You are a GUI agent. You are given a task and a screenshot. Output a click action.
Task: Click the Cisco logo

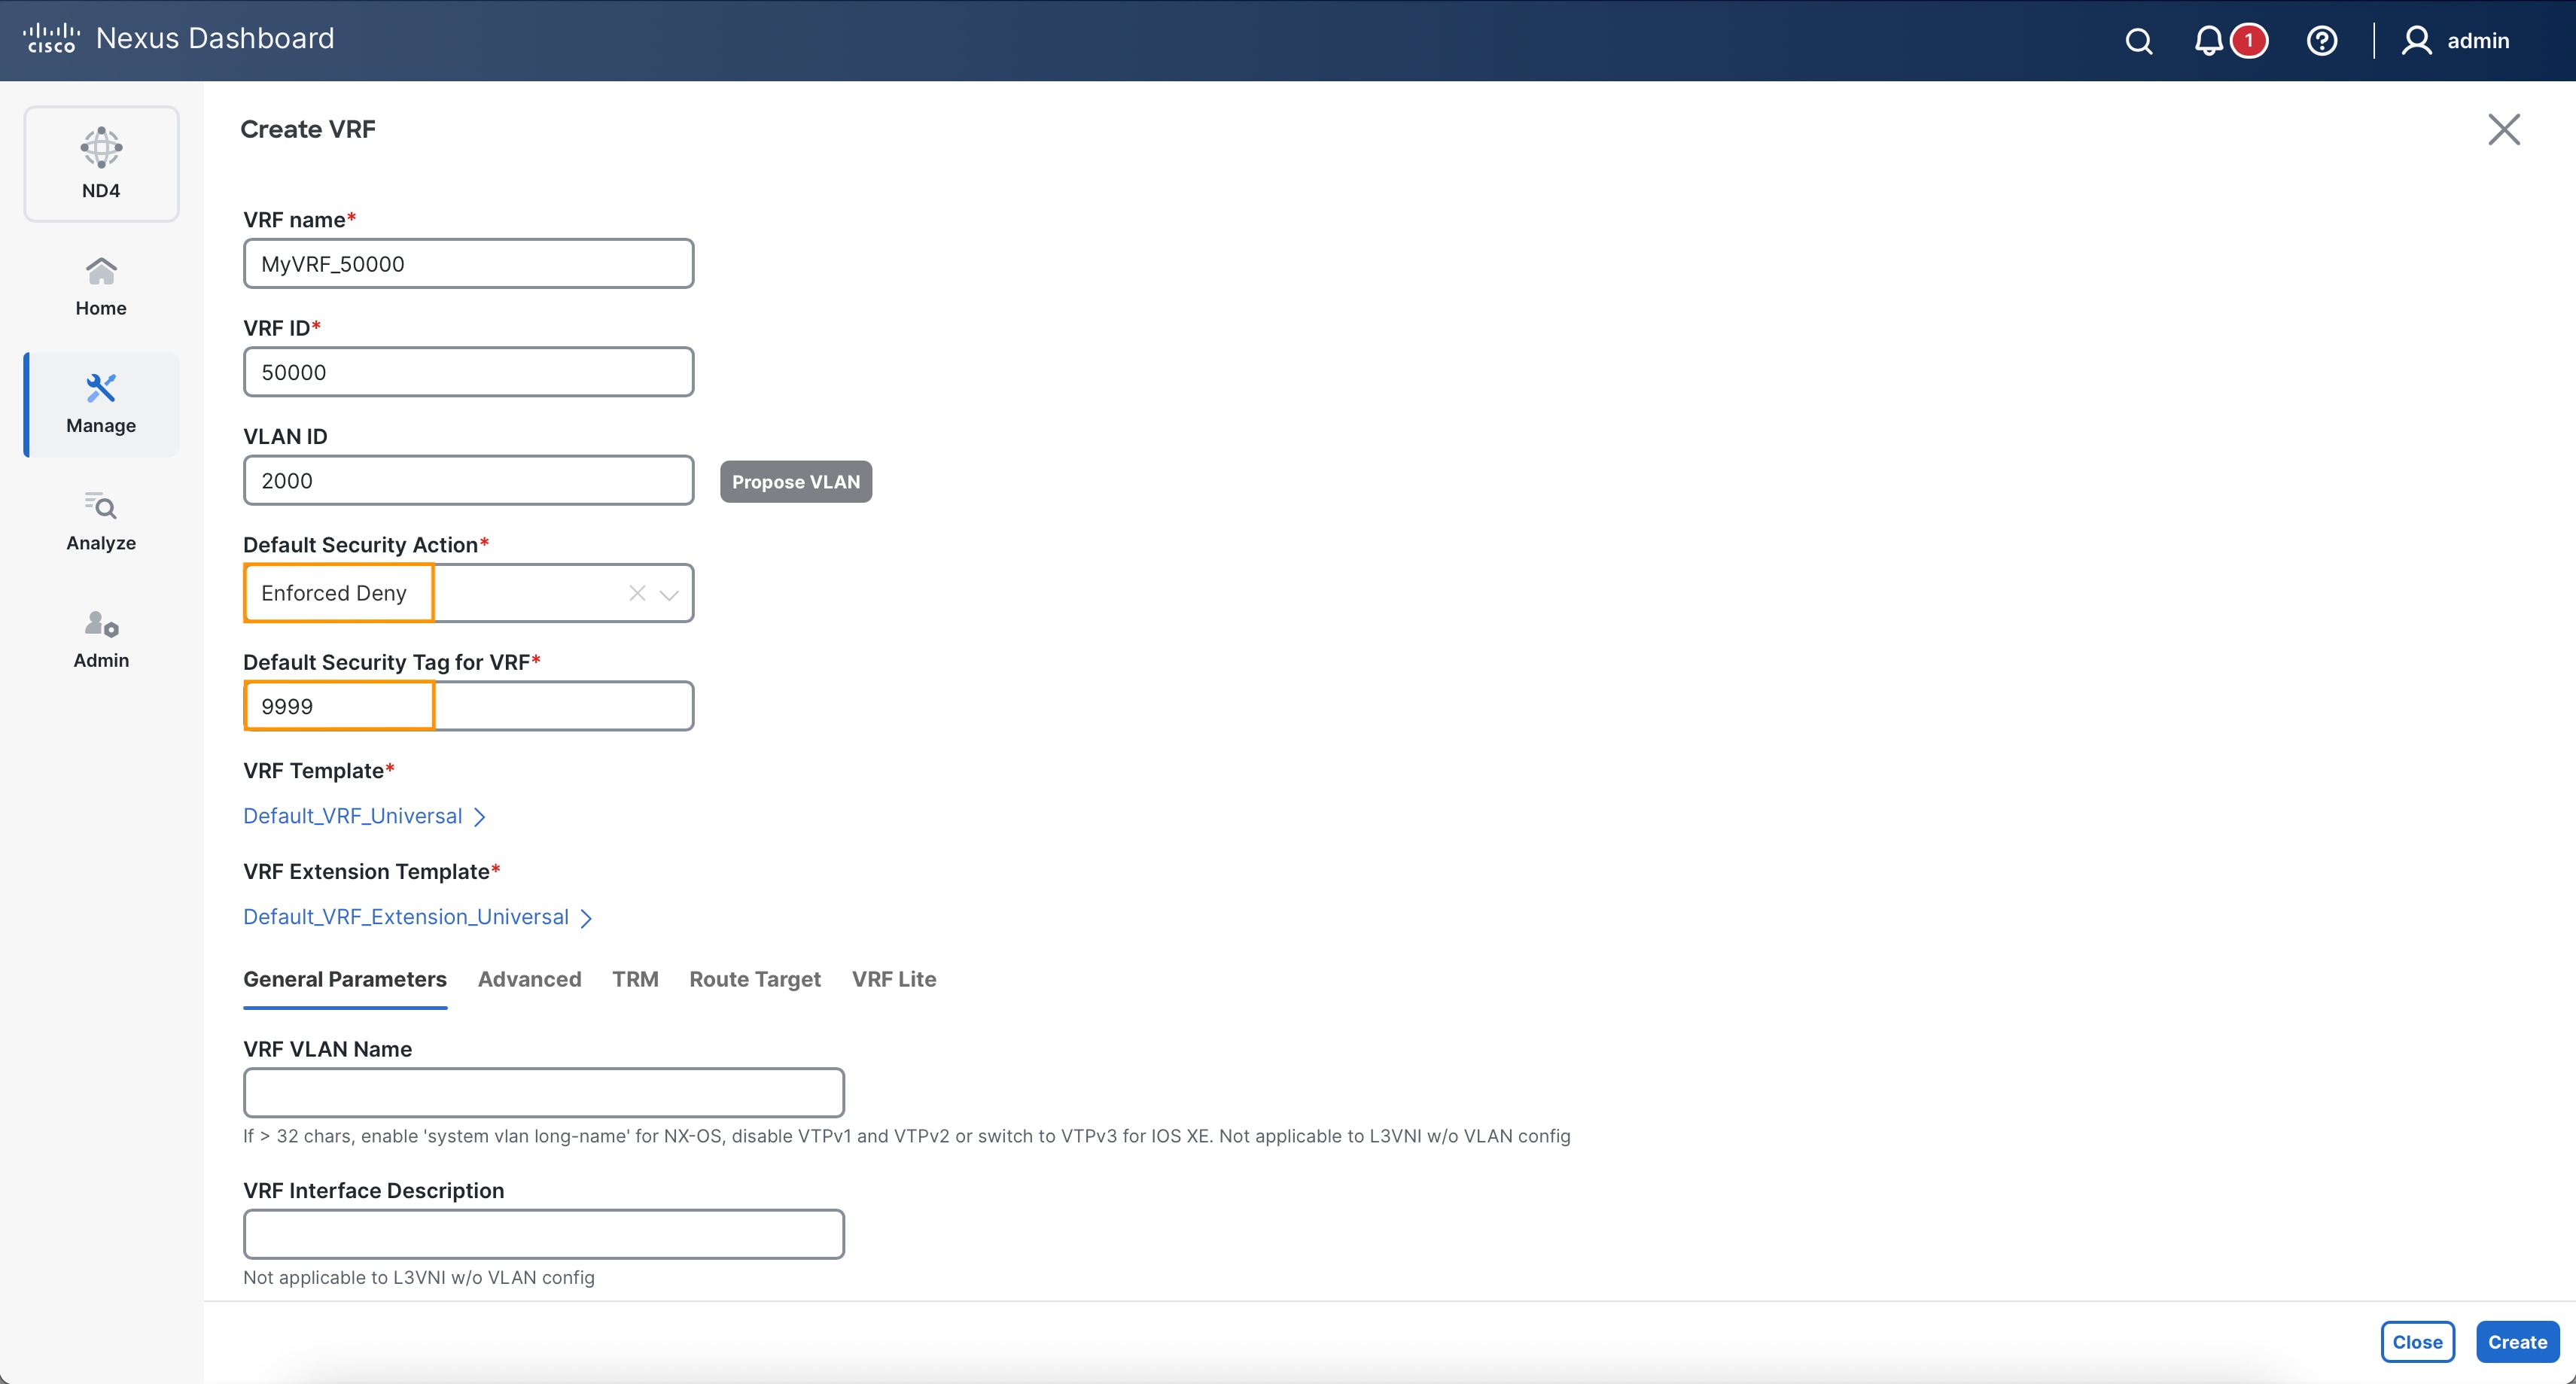[51, 38]
